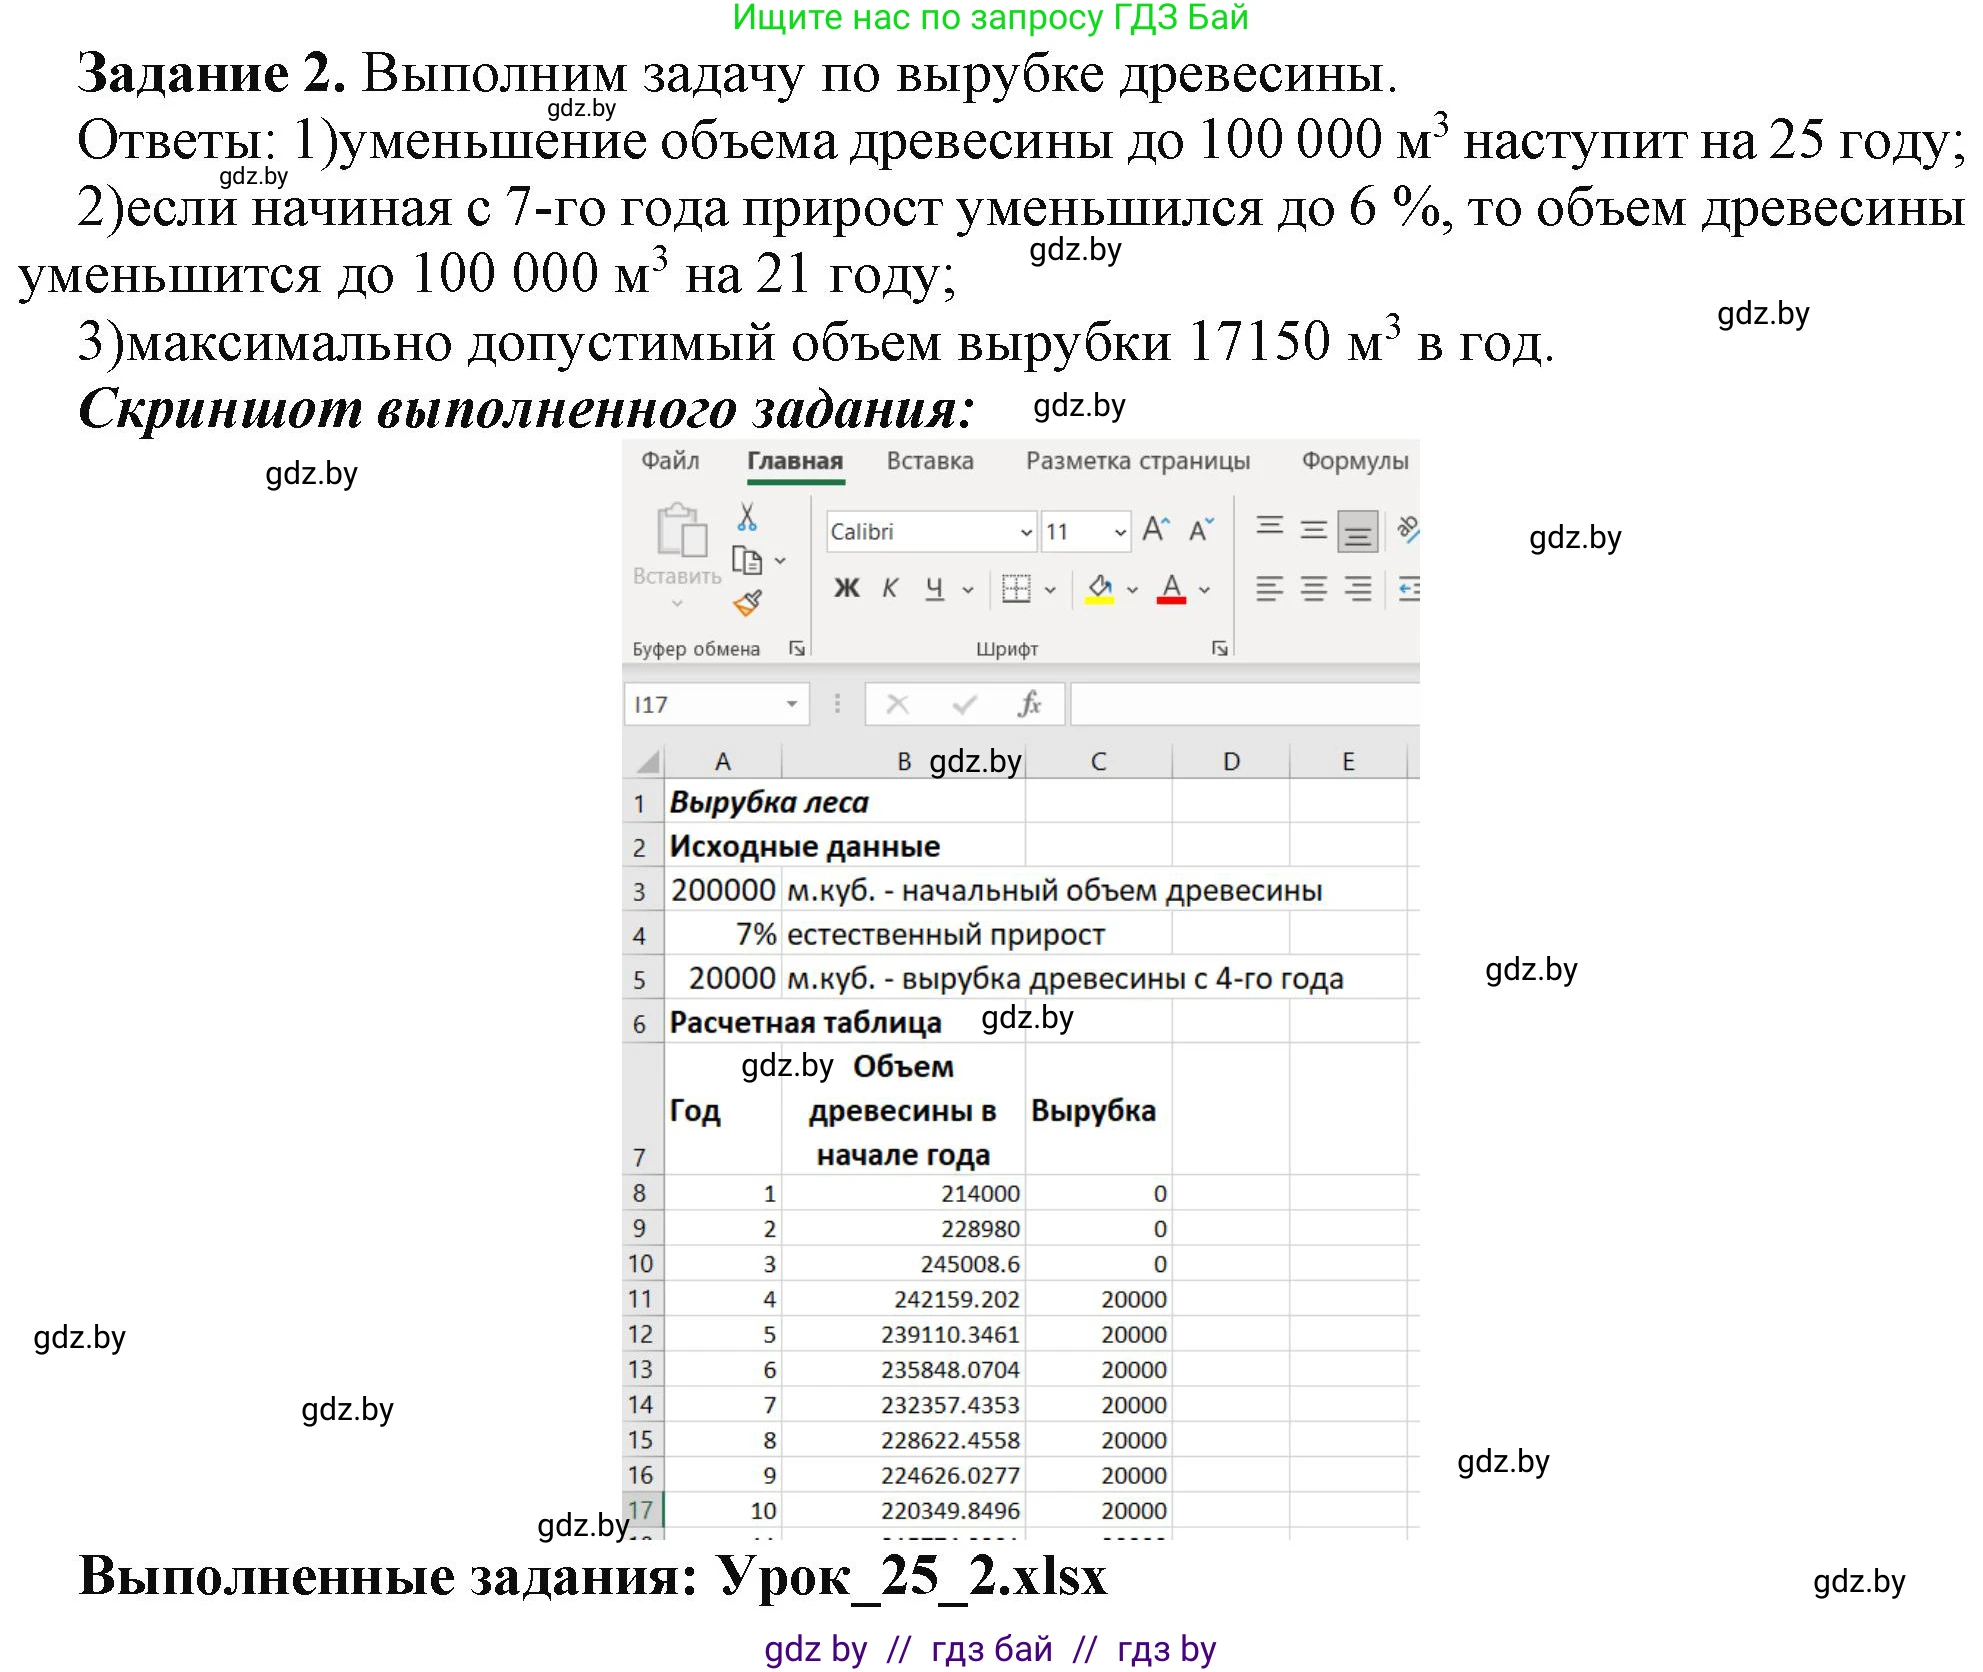The image size is (1983, 1672).
Task: Align text right
Action: [1358, 589]
